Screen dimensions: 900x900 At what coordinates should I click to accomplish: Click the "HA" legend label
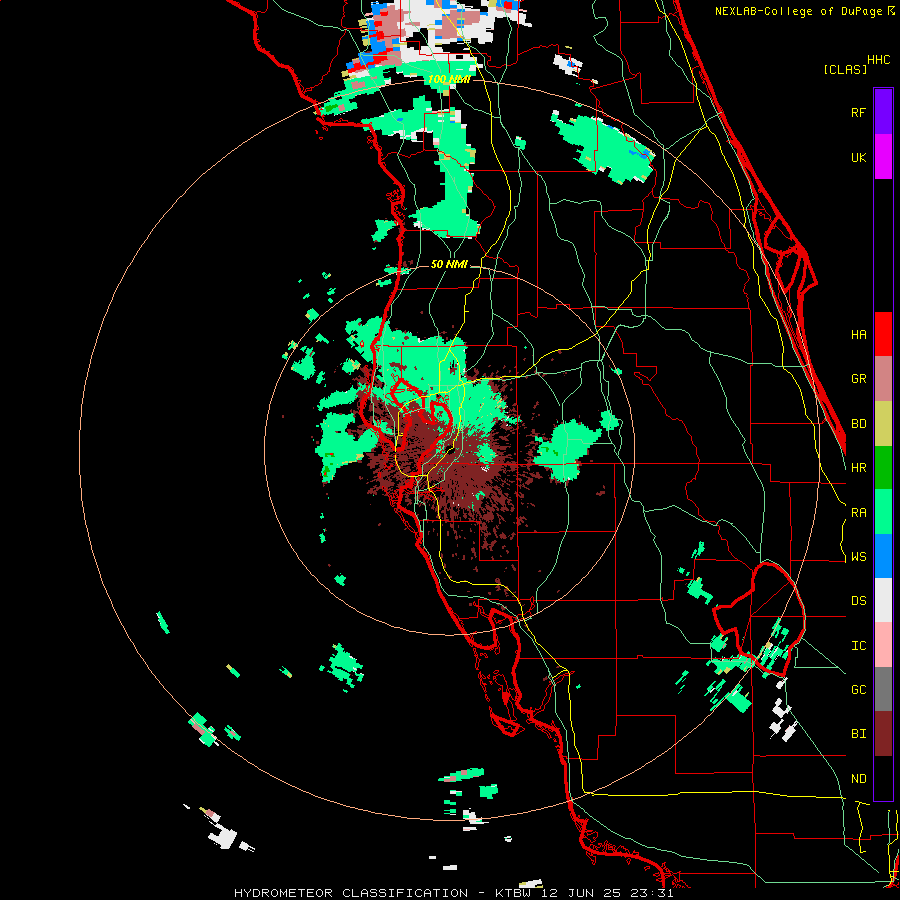coord(858,334)
